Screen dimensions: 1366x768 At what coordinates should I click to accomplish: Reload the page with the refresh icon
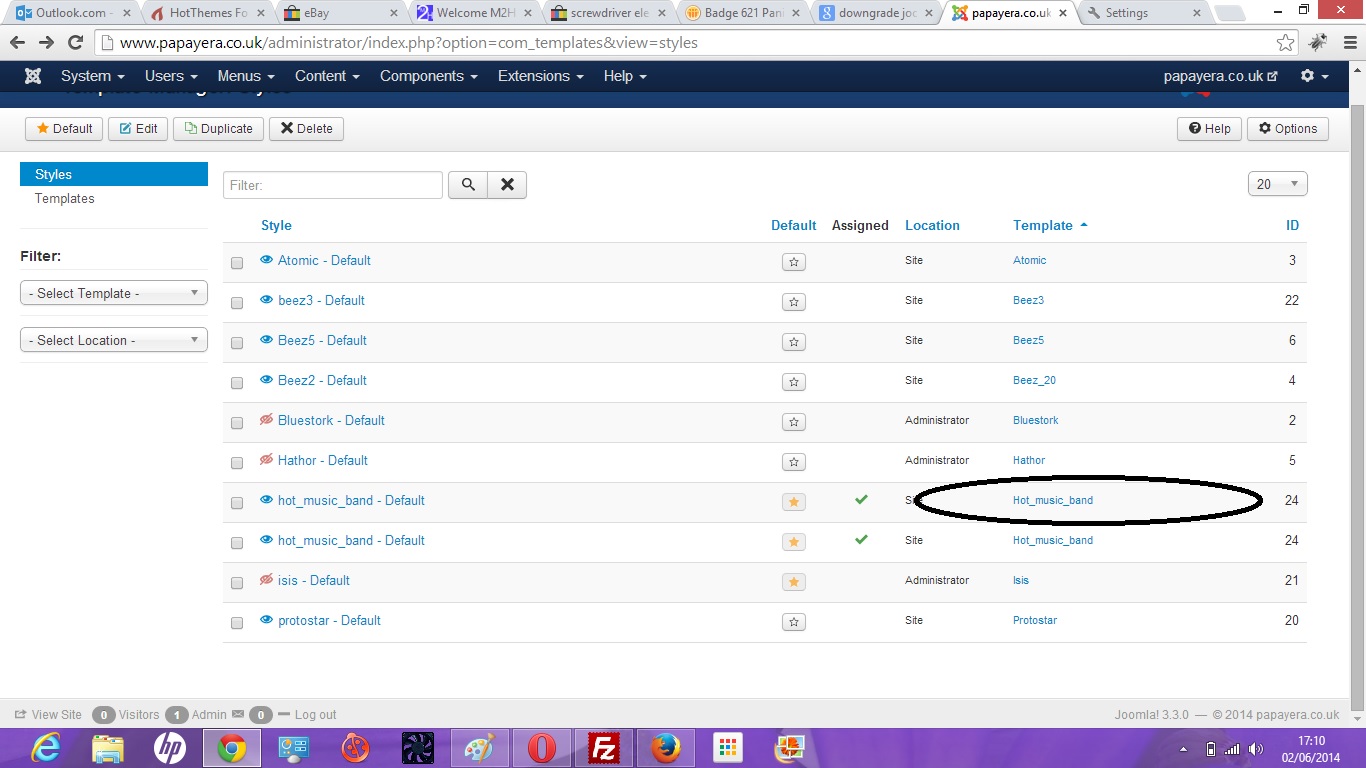pyautogui.click(x=75, y=43)
